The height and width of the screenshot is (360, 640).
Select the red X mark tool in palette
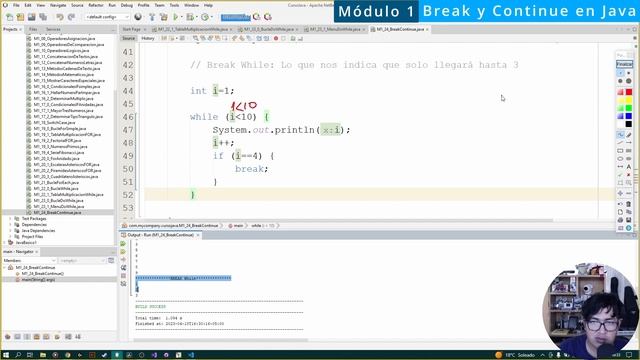[629, 175]
